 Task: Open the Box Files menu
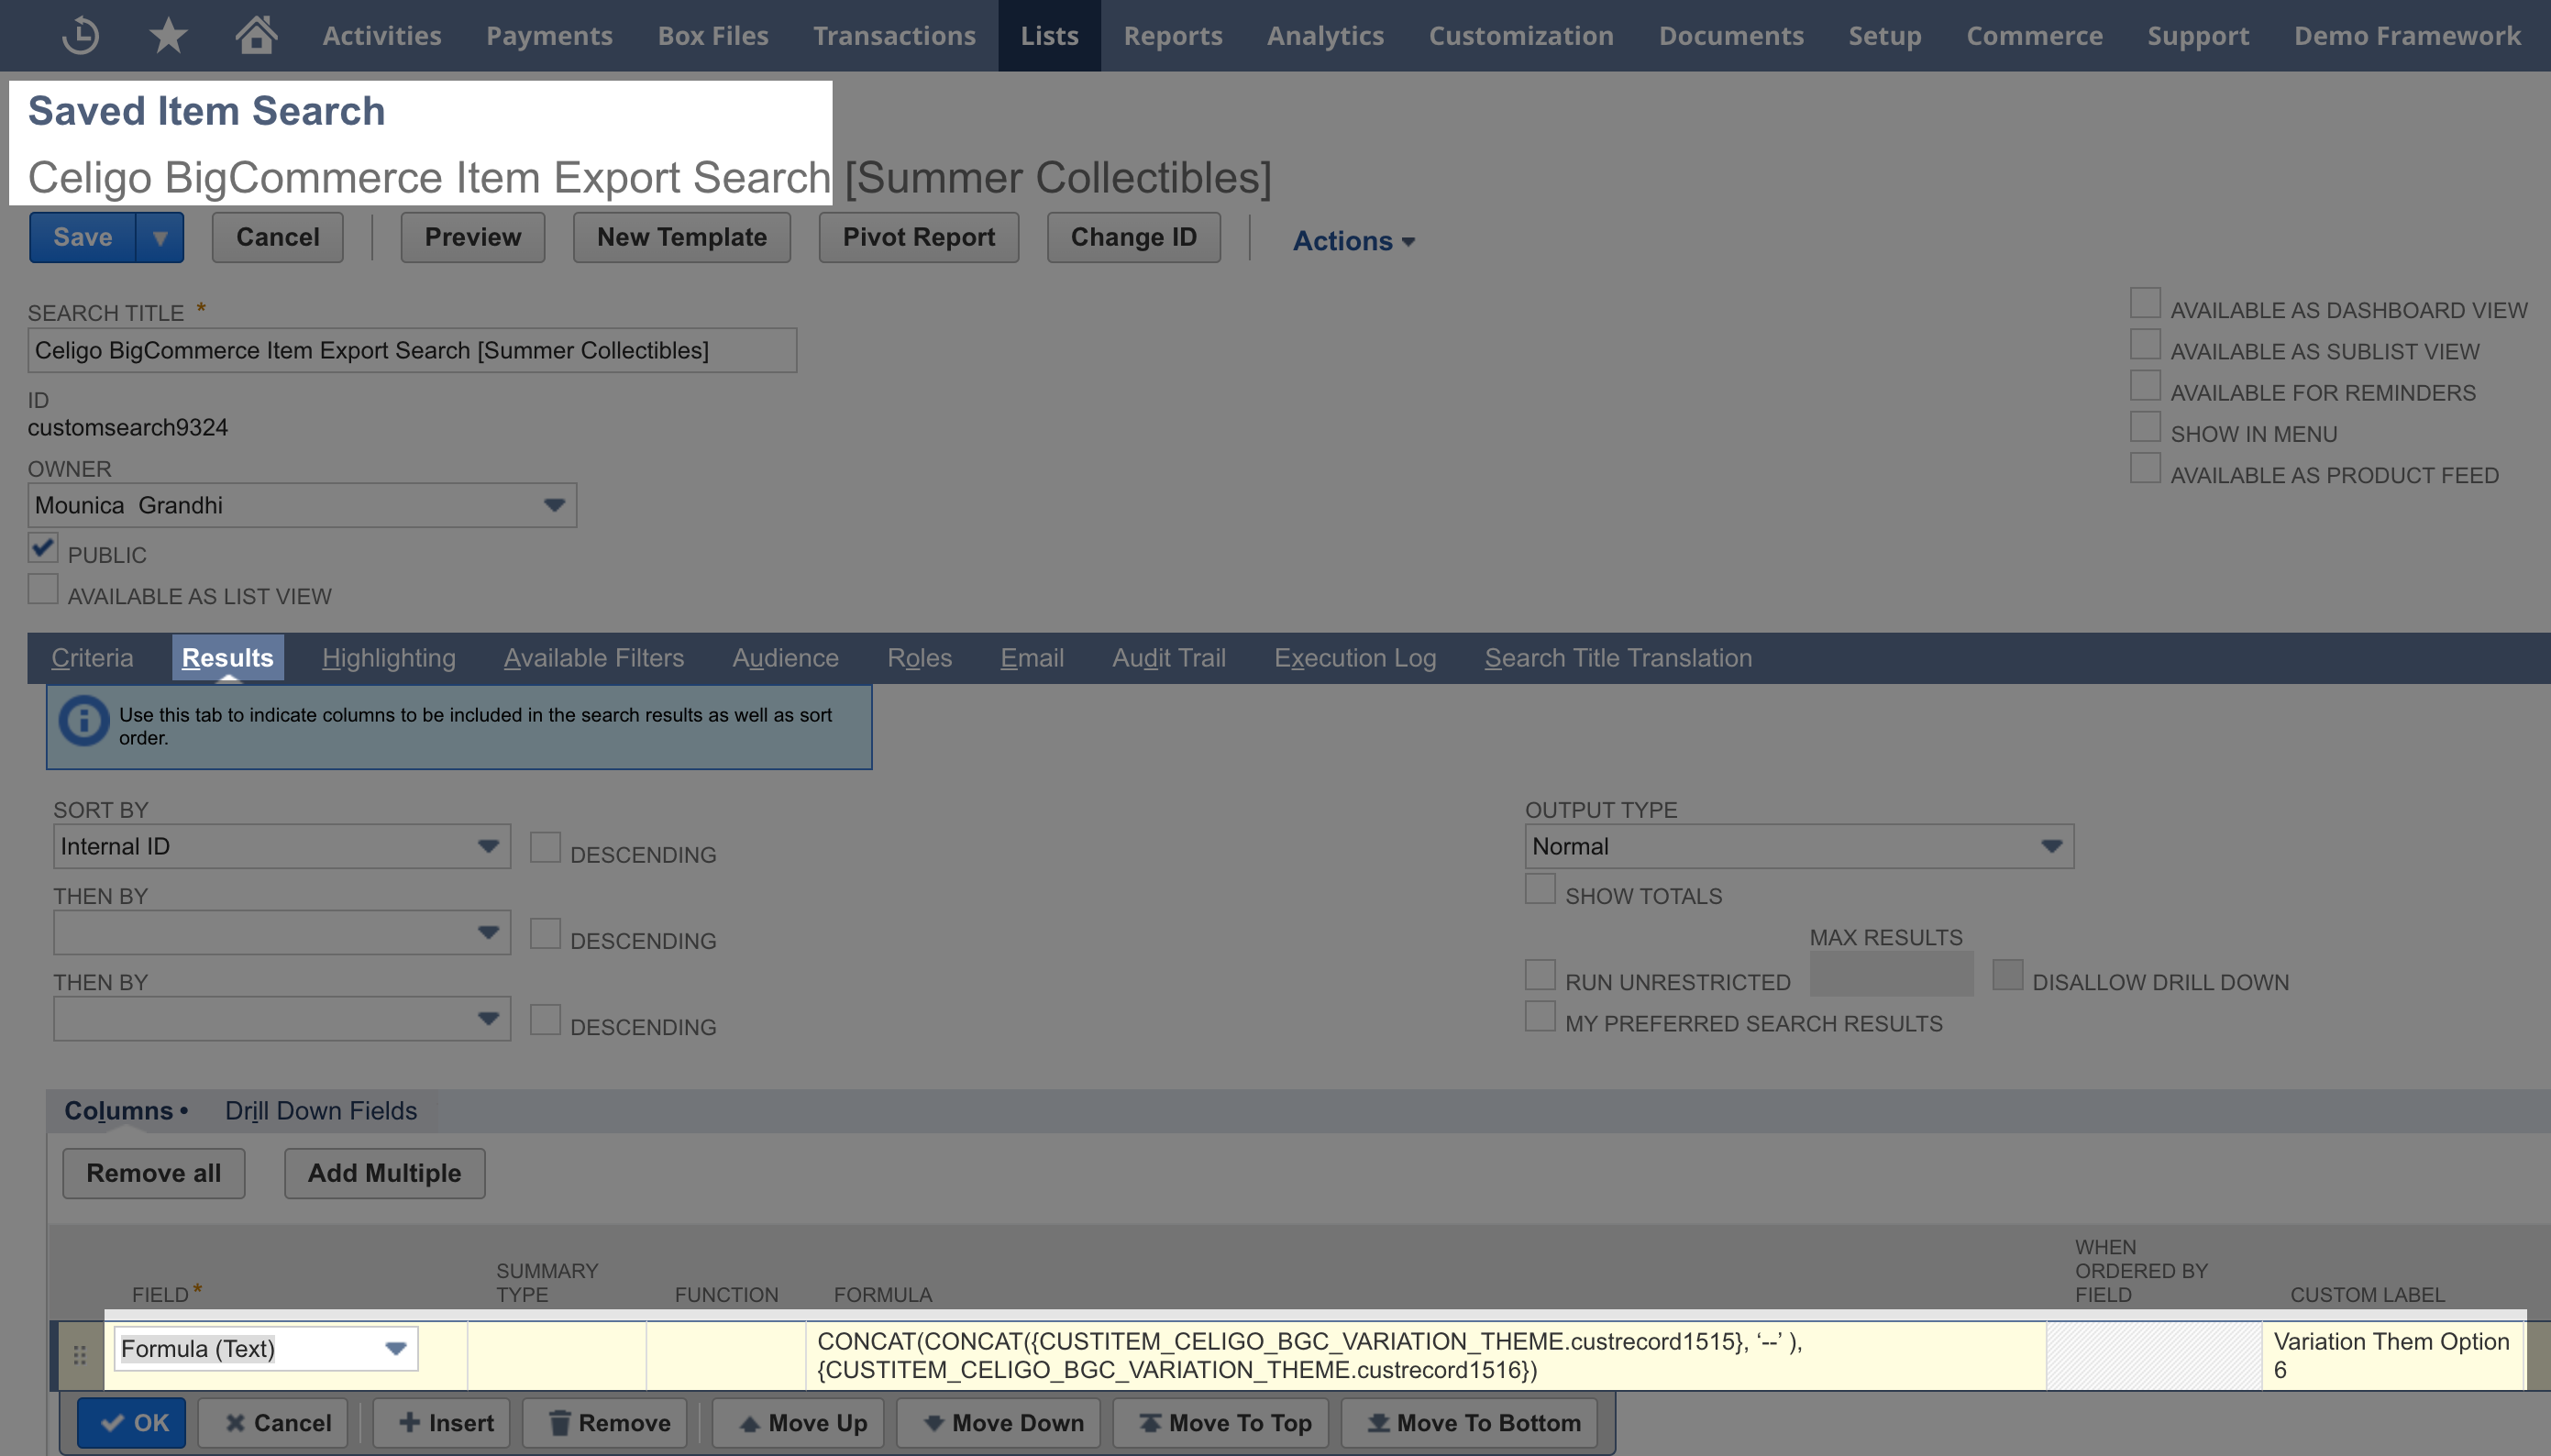[713, 35]
